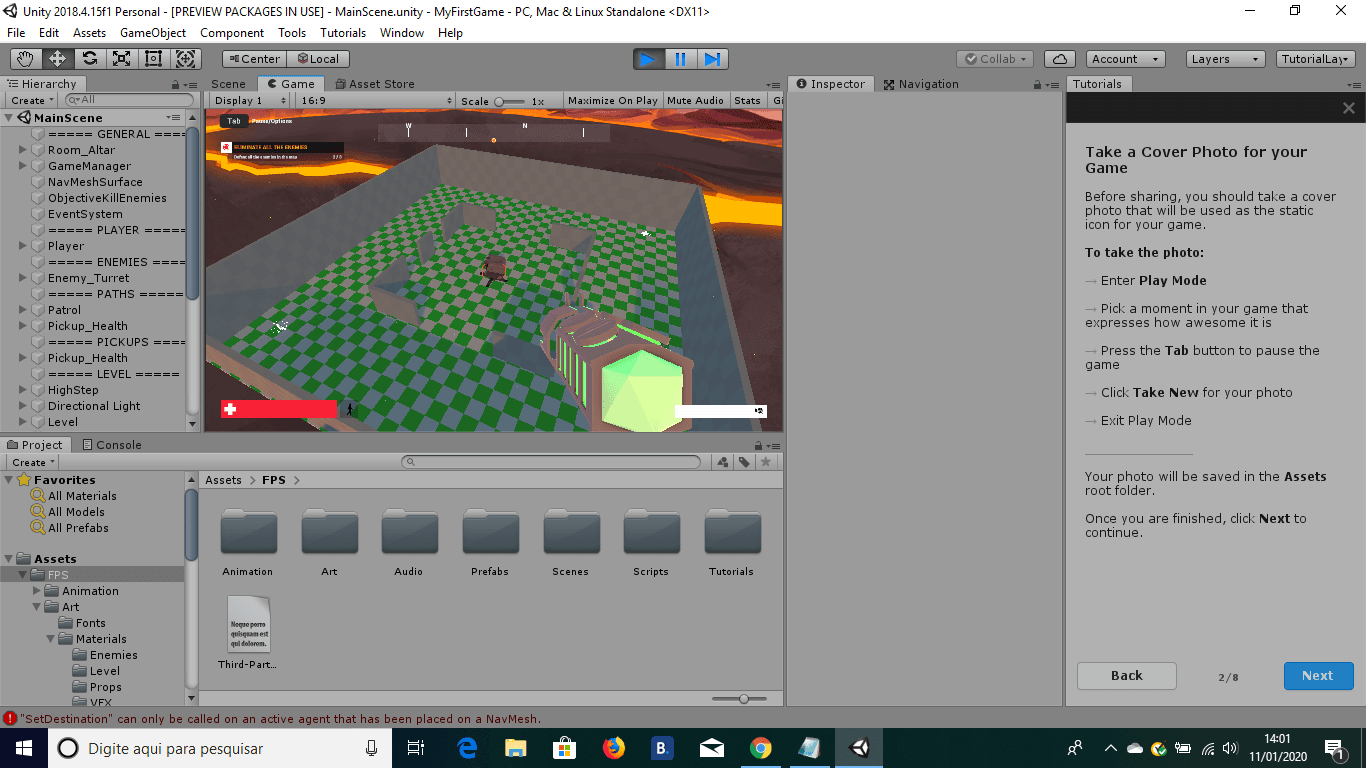Select the Rect Transform tool
The height and width of the screenshot is (768, 1366).
pyautogui.click(x=154, y=59)
